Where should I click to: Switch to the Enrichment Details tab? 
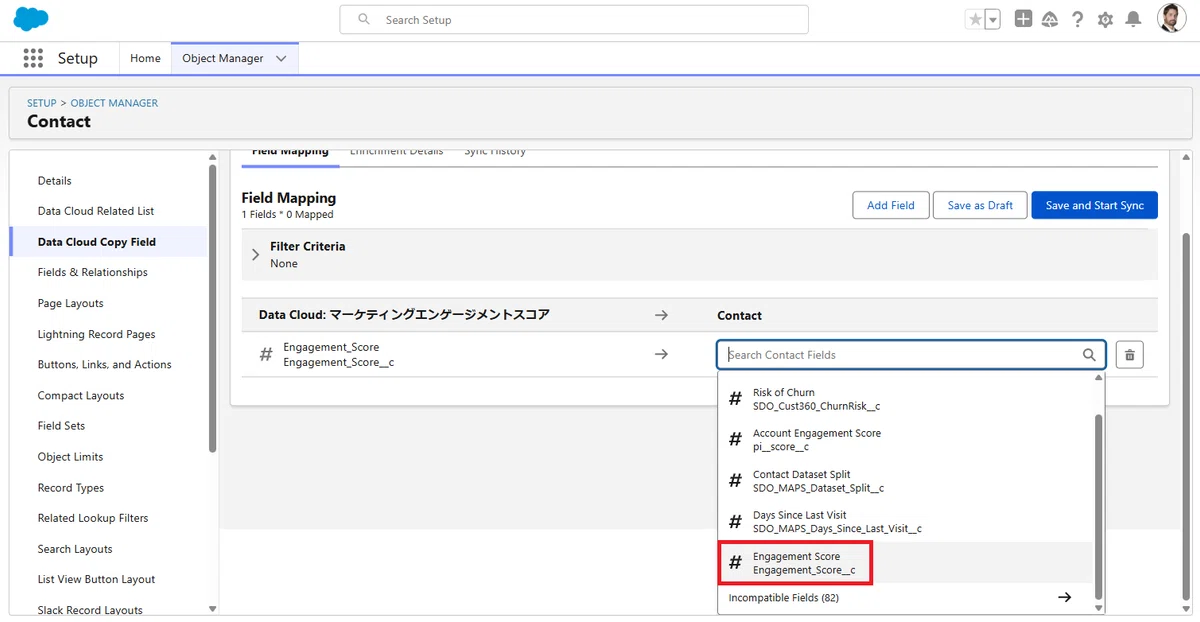396,152
